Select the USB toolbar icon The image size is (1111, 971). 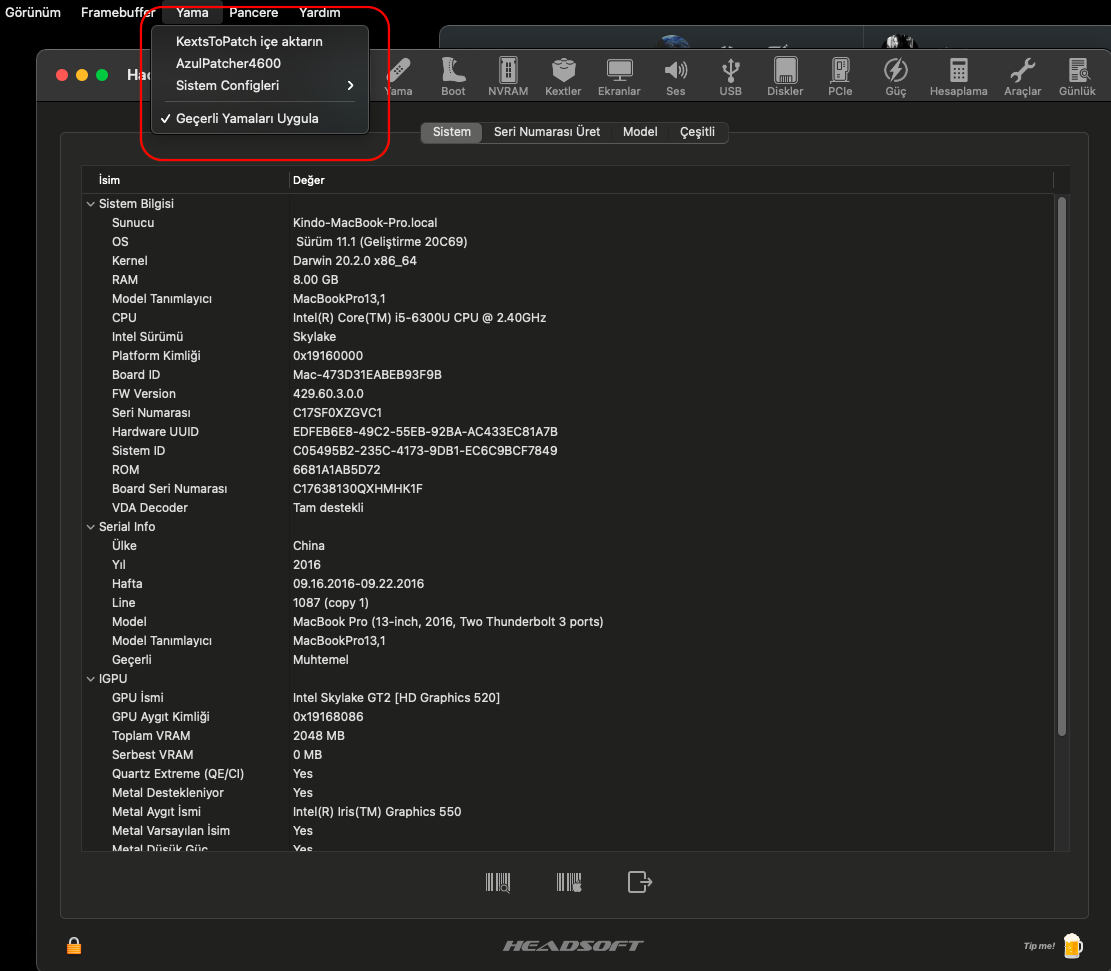click(731, 76)
